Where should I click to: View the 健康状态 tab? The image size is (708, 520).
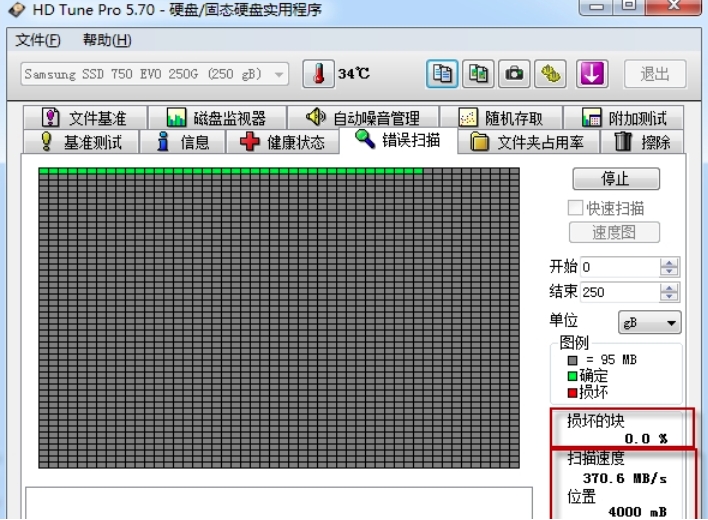coord(282,142)
